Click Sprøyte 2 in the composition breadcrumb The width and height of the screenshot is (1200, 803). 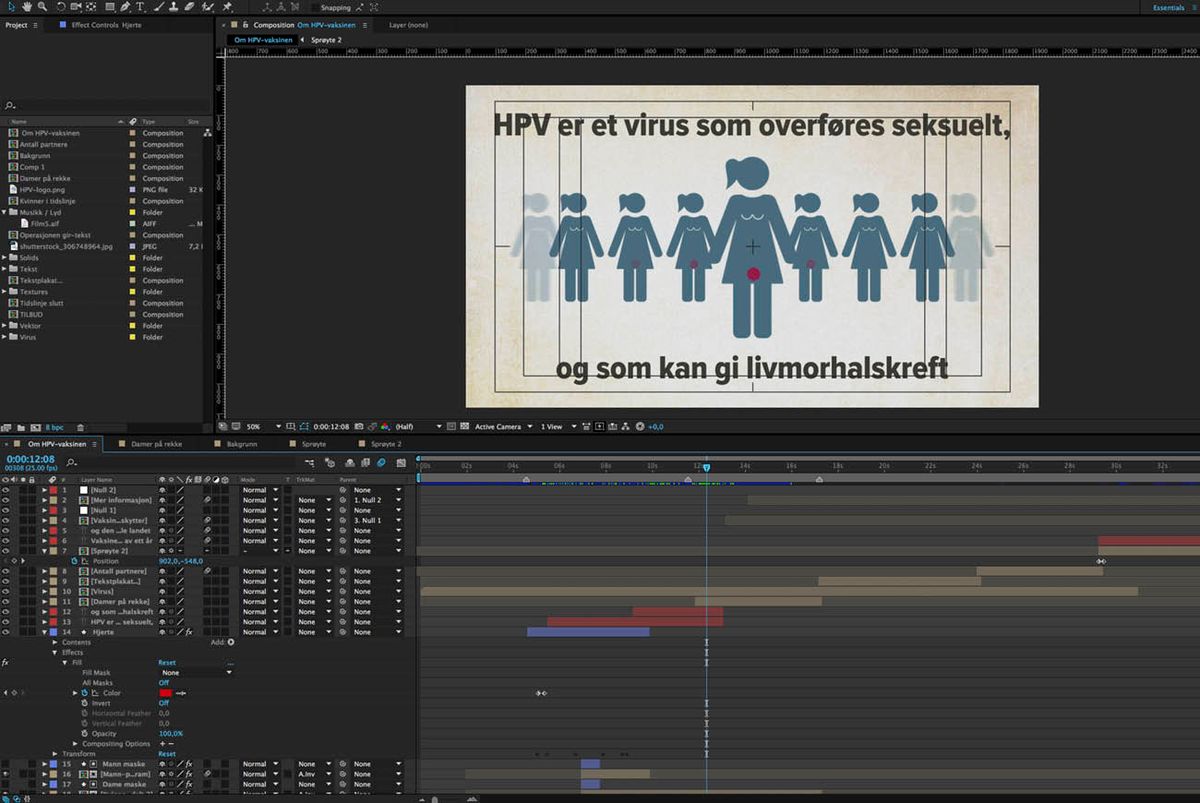(x=325, y=40)
